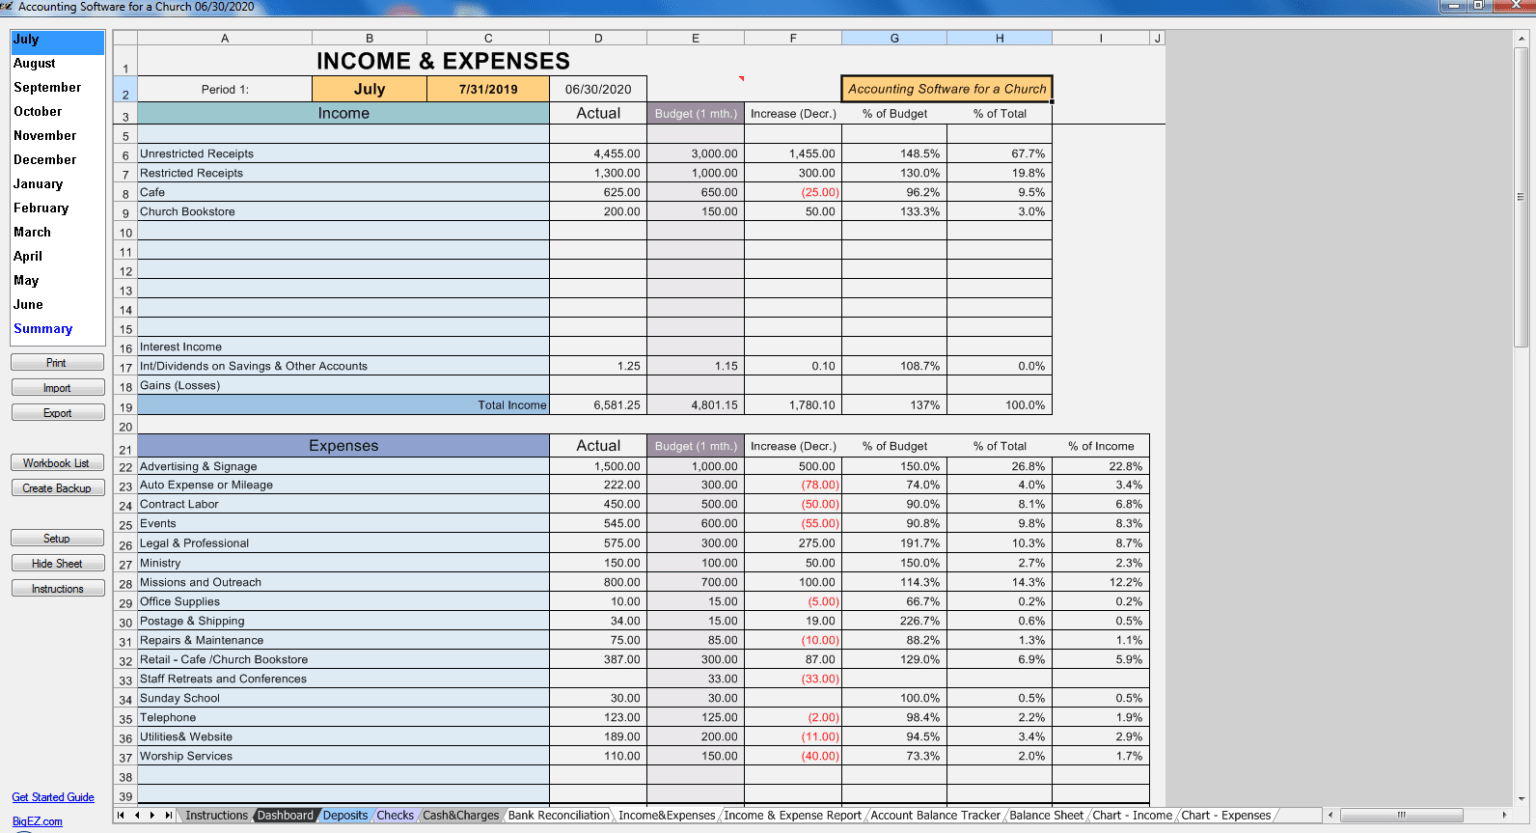Screen dimensions: 1536x833
Task: Open the Setup panel
Action: coord(57,537)
